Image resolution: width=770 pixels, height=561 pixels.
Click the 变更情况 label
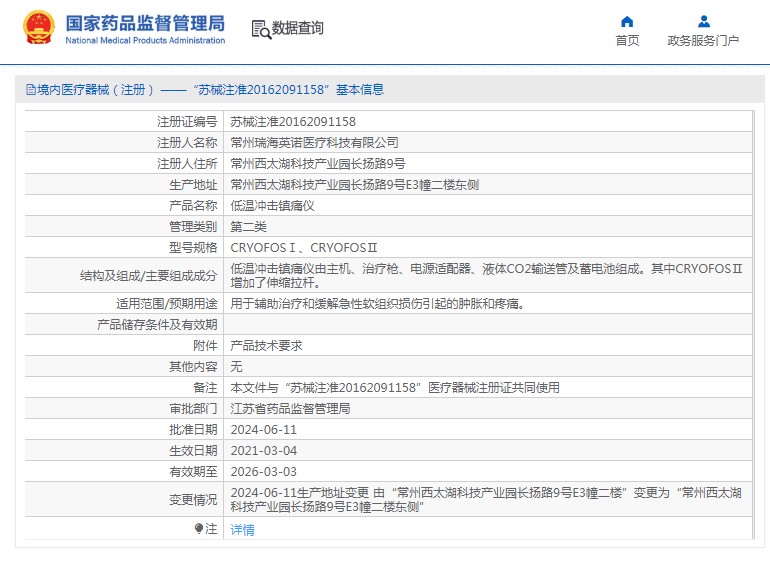(193, 500)
